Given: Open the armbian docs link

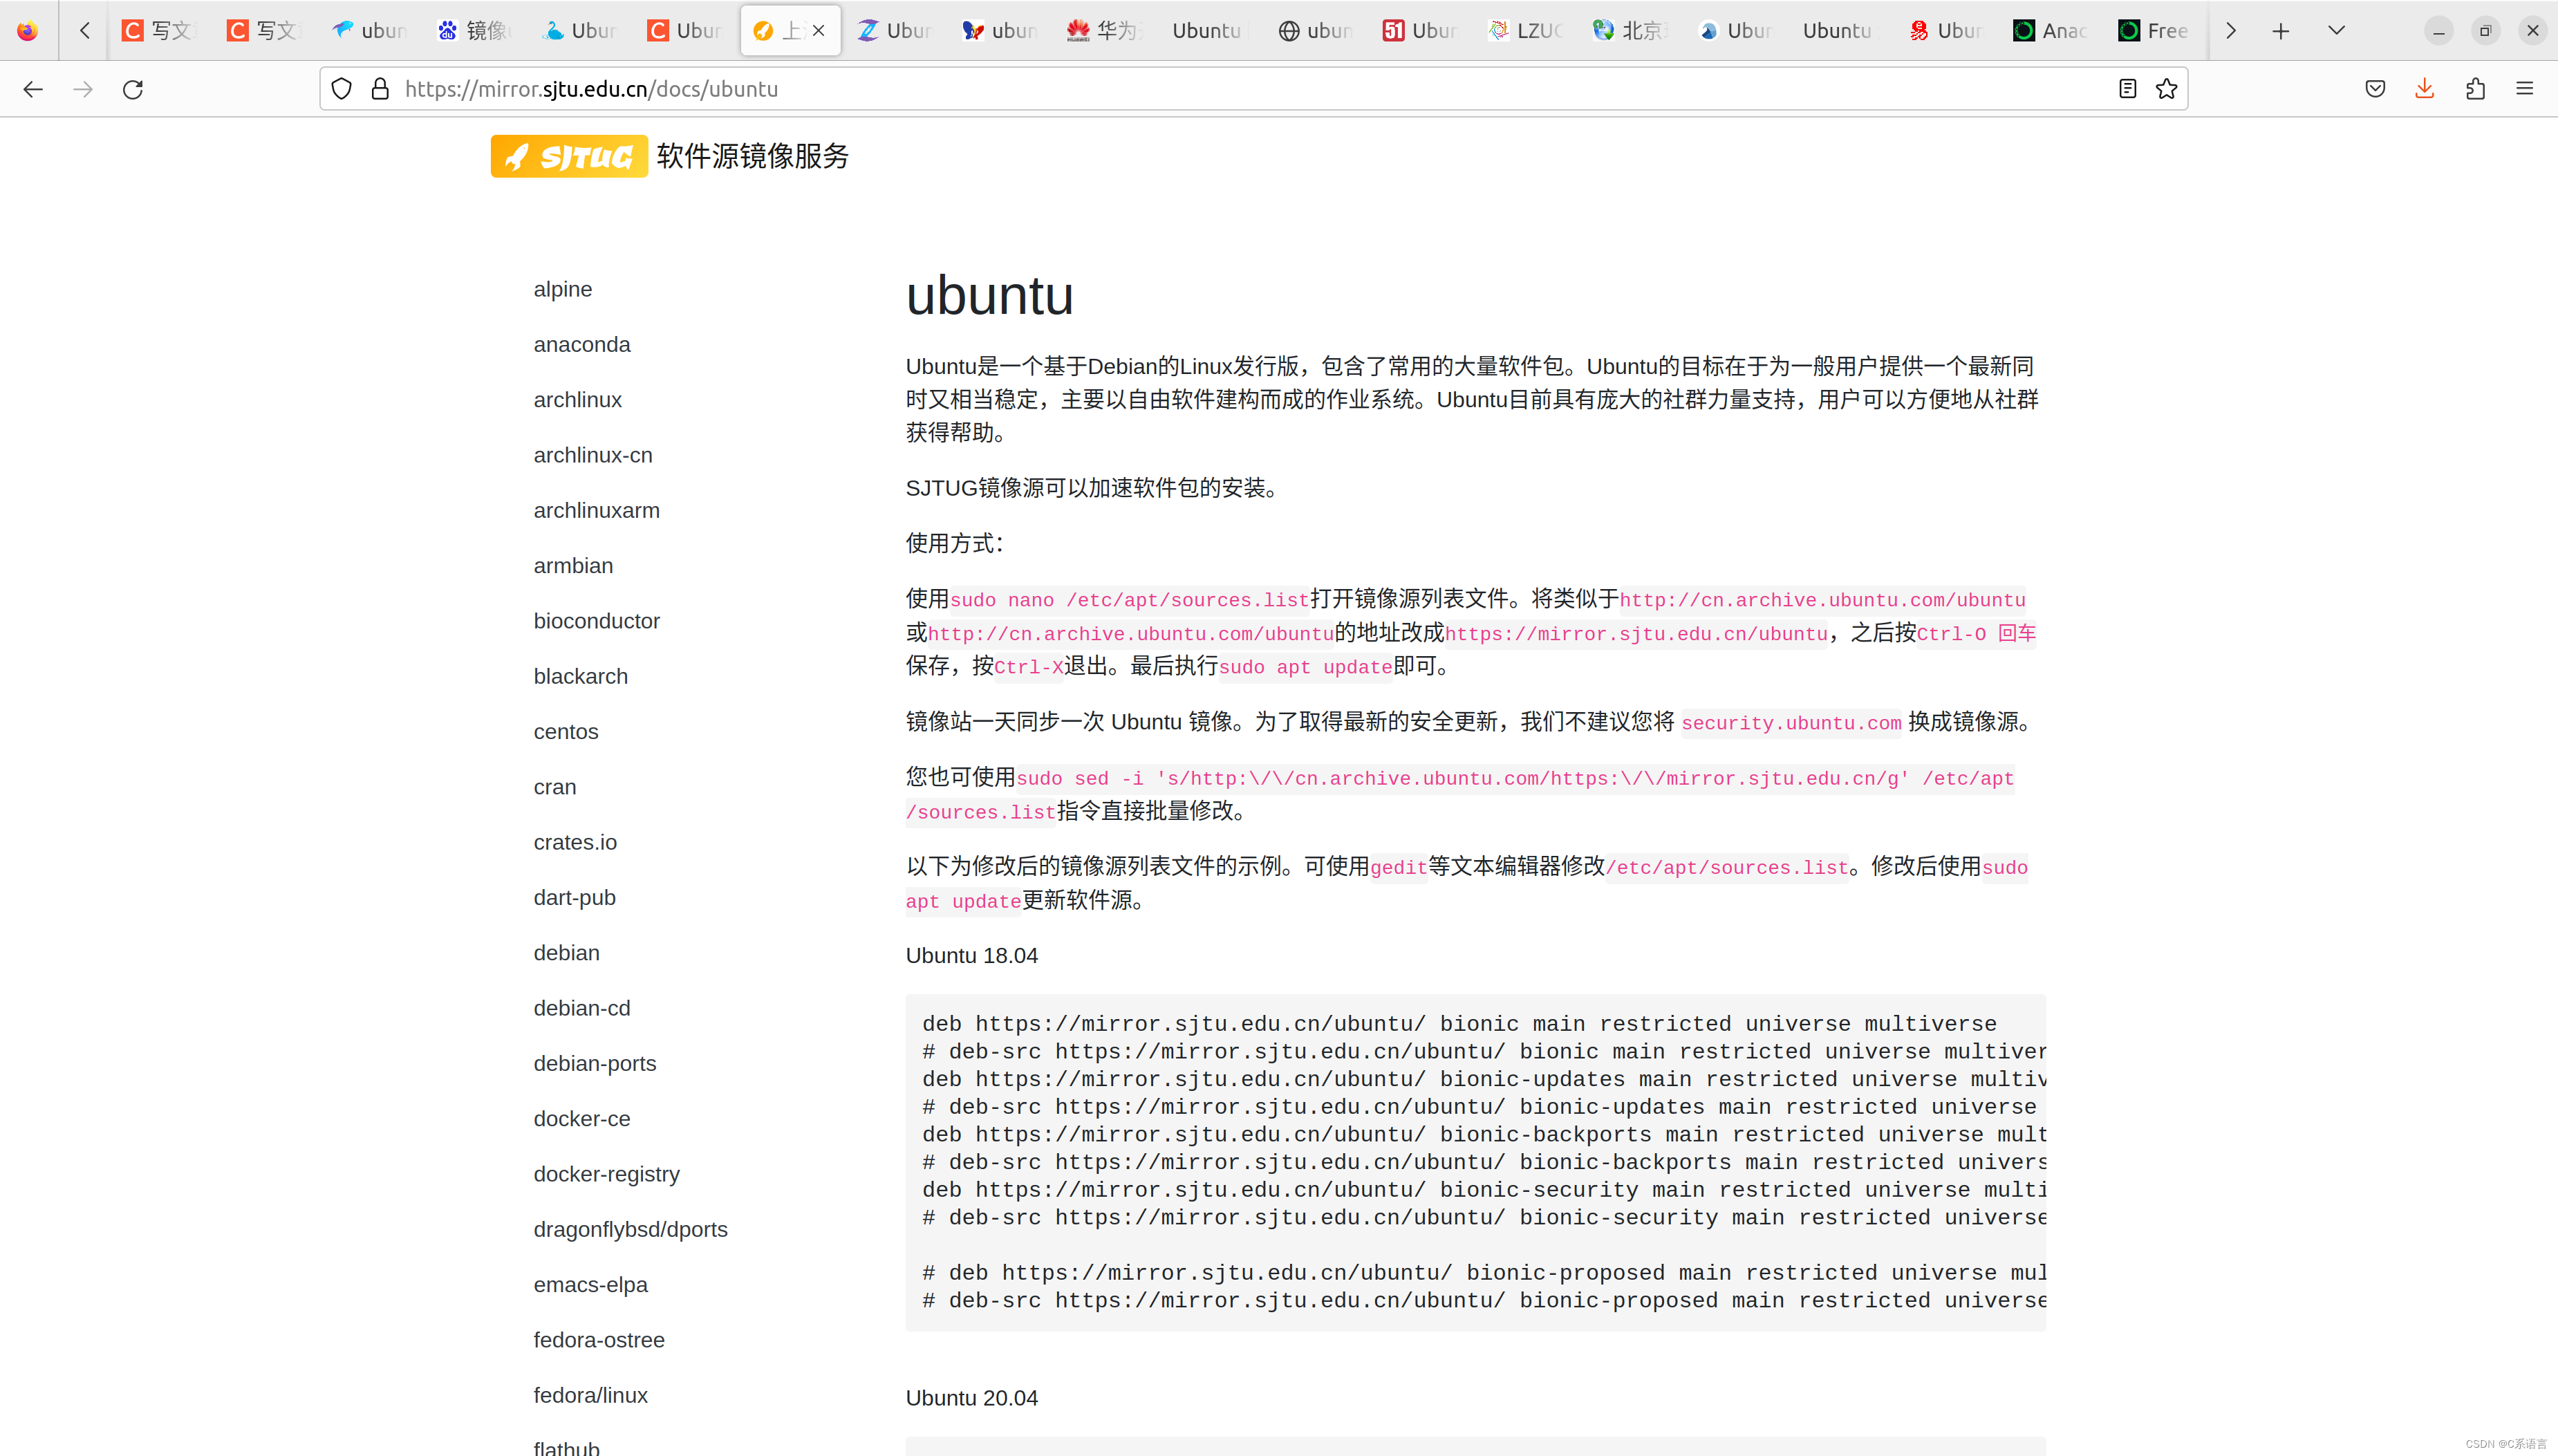Looking at the screenshot, I should 574,566.
